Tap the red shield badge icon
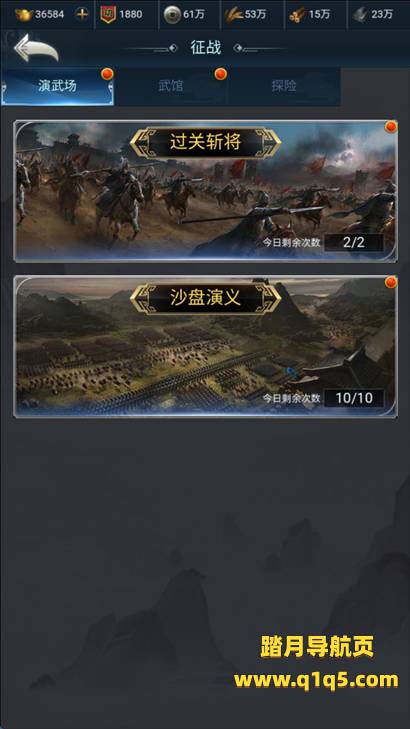The height and width of the screenshot is (729, 410). (x=108, y=14)
